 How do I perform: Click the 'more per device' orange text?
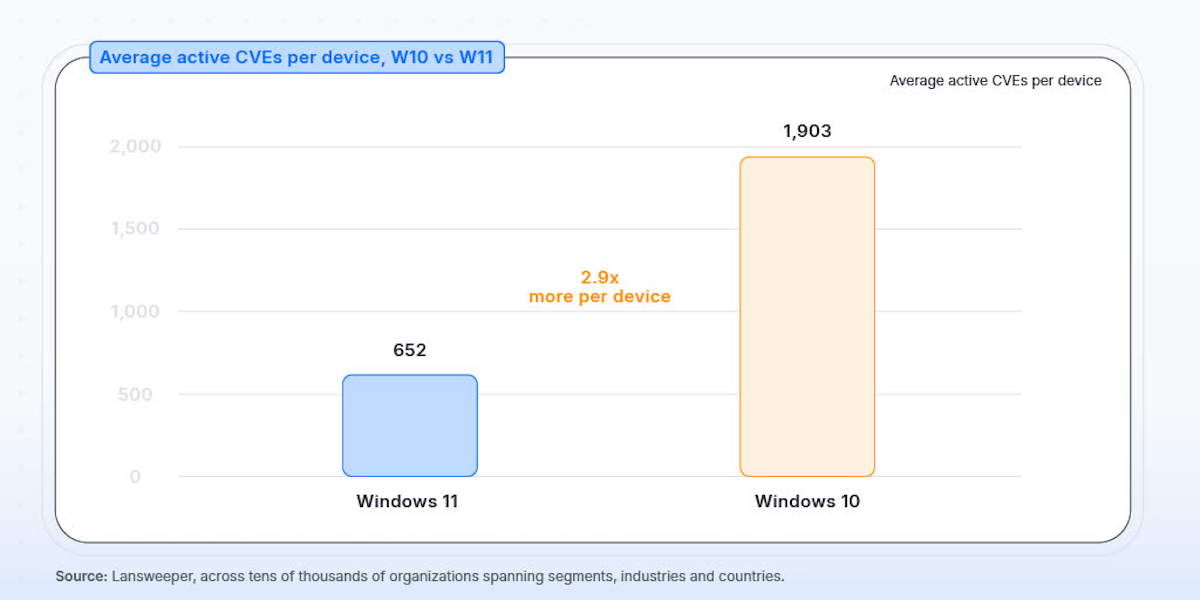pyautogui.click(x=599, y=297)
